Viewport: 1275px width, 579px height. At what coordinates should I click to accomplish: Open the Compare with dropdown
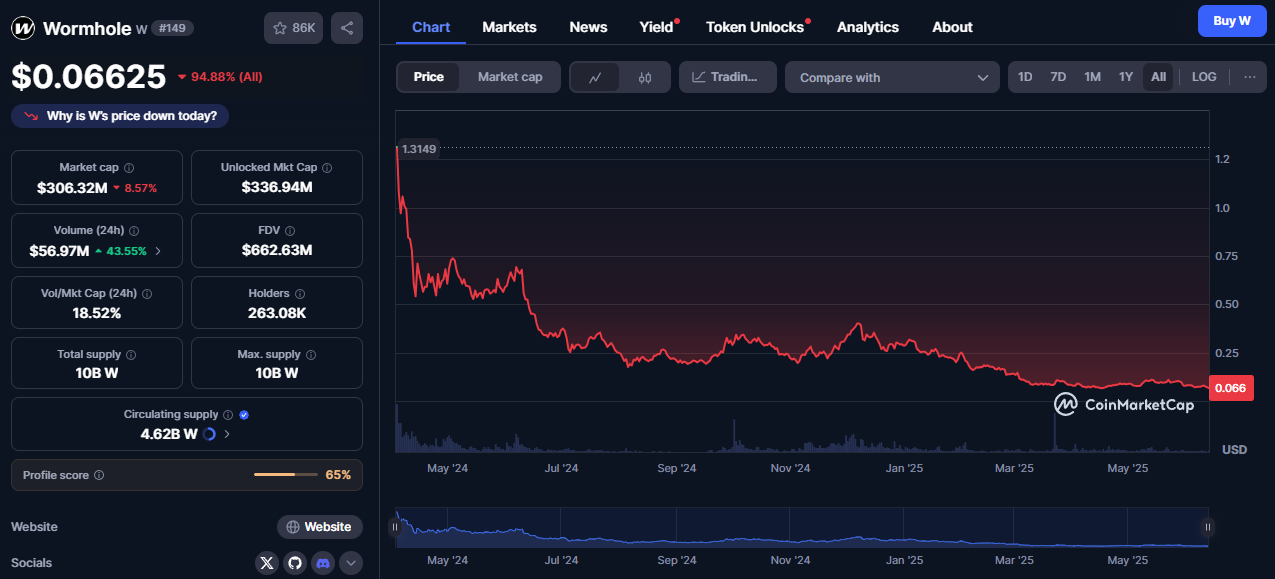pyautogui.click(x=892, y=77)
